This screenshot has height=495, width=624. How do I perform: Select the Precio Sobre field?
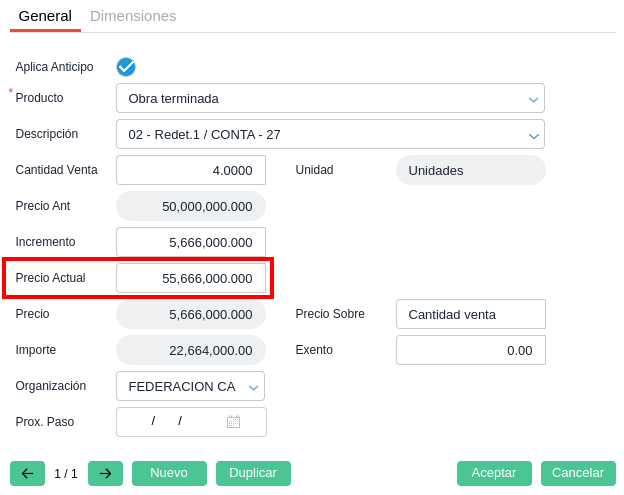click(x=470, y=314)
